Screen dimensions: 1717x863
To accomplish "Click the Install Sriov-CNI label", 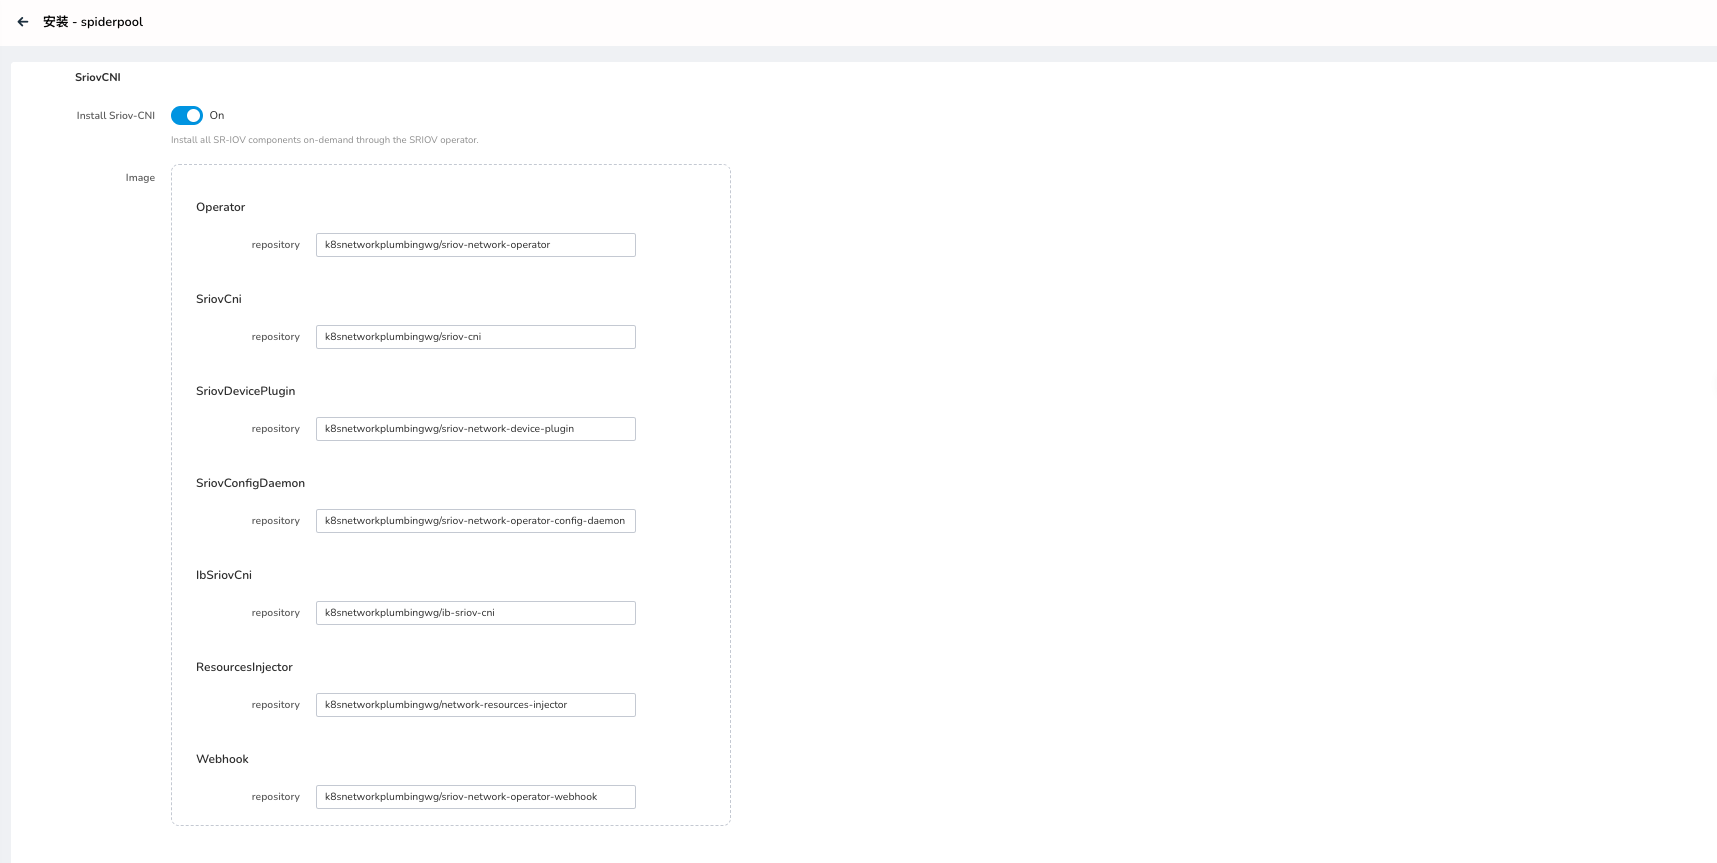I will 116,116.
